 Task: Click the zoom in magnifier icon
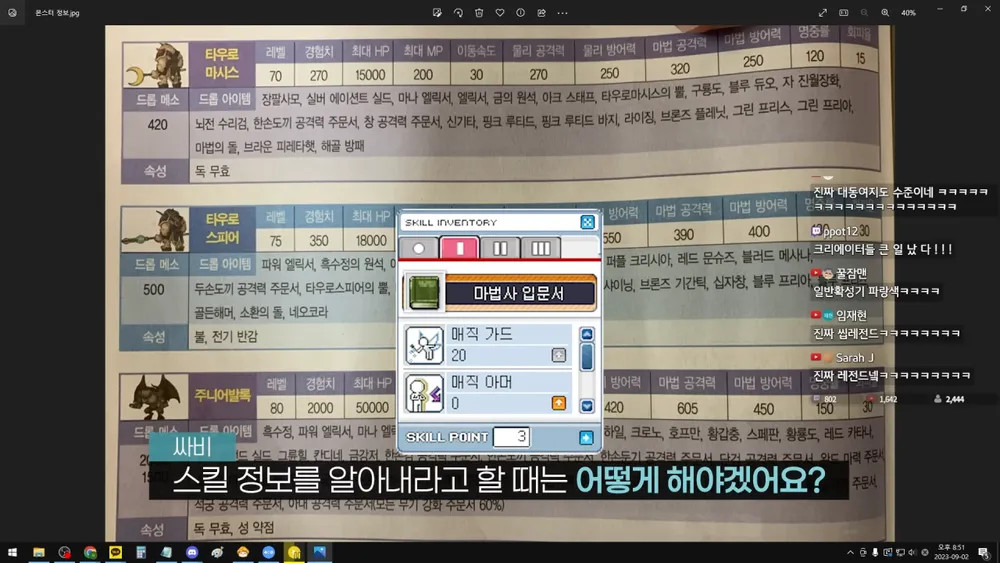(885, 13)
